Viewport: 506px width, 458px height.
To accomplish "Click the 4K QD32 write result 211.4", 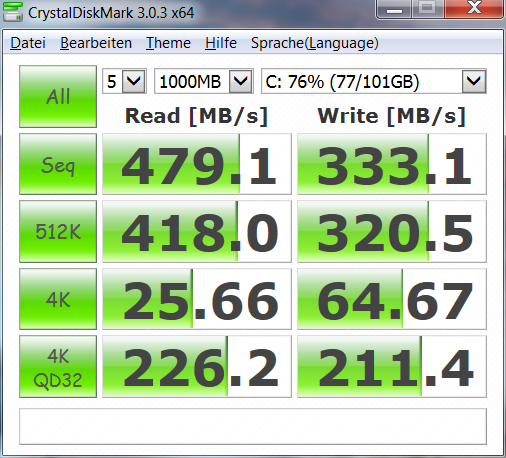I will pos(392,366).
